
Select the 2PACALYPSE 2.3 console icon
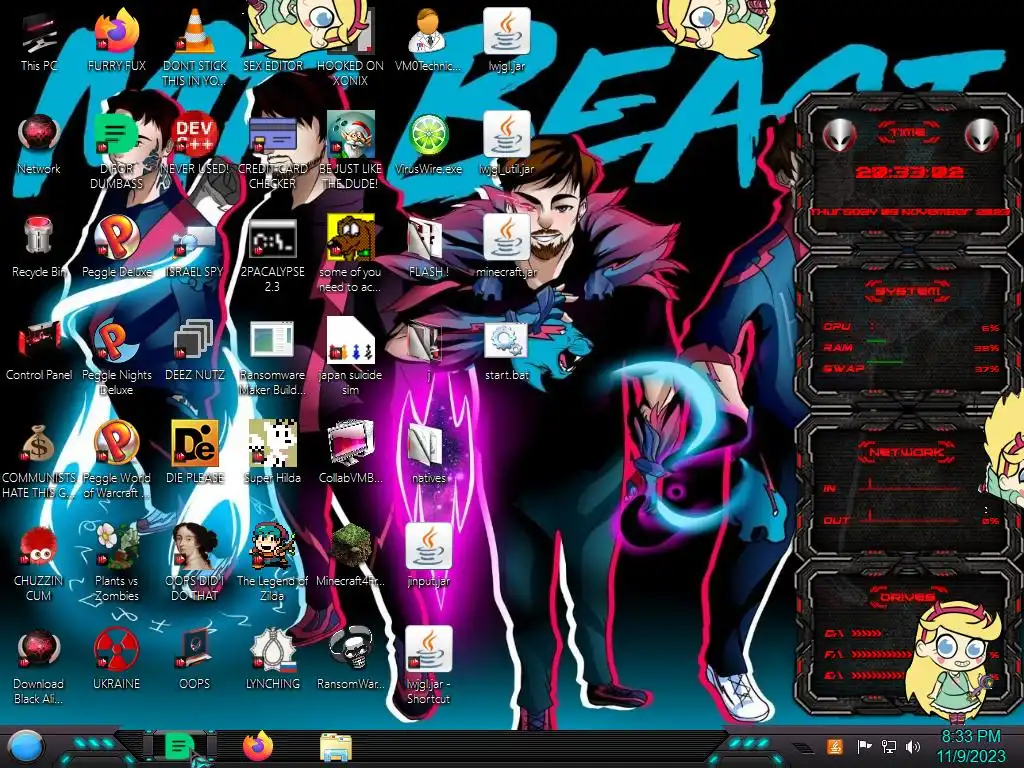pos(272,238)
